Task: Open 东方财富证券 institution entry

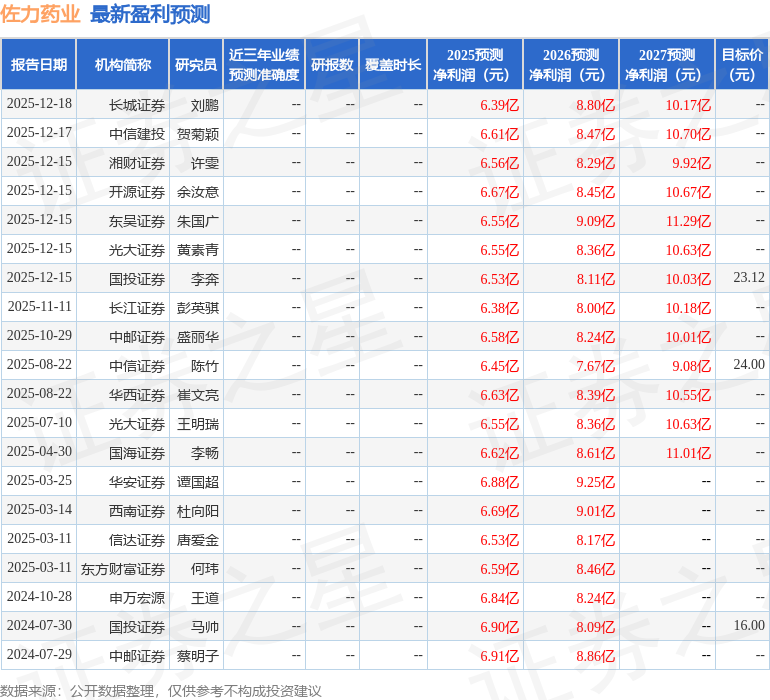Action: [x=123, y=568]
